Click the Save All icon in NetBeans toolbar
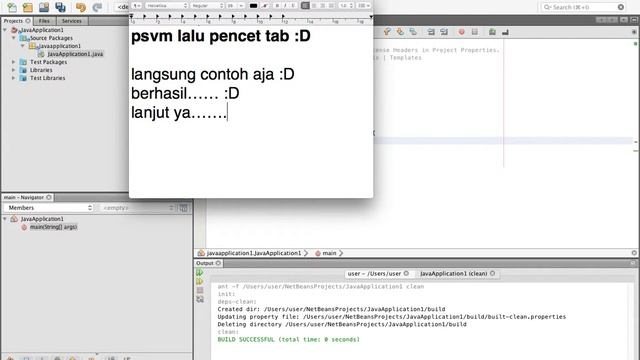The width and height of the screenshot is (640, 360). [60, 7]
